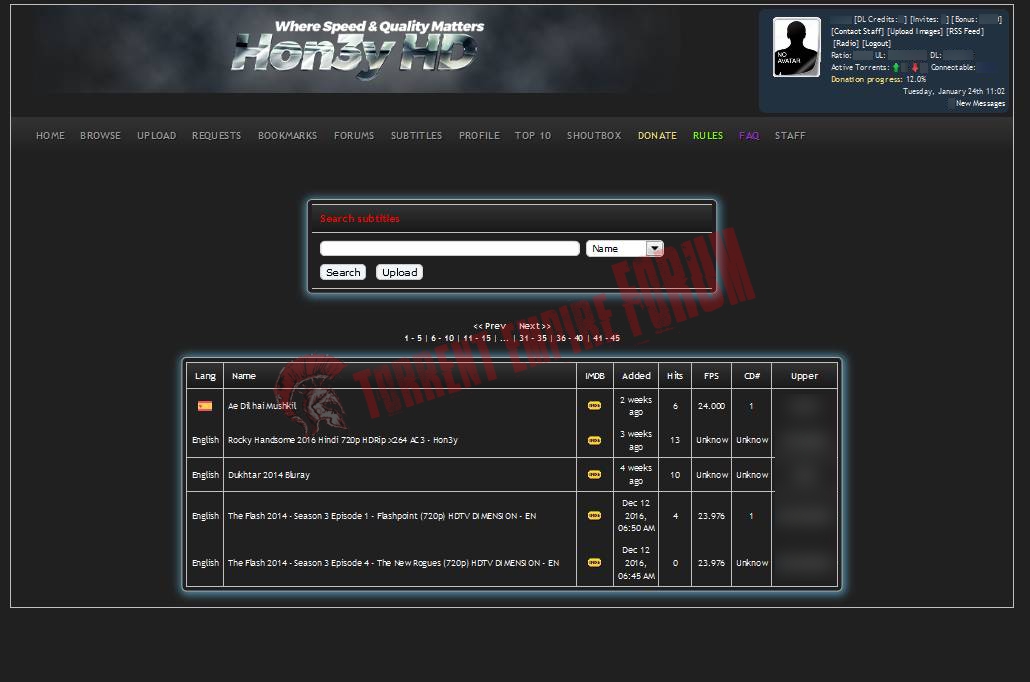1030x682 pixels.
Task: Click New Messages link
Action: [x=980, y=104]
